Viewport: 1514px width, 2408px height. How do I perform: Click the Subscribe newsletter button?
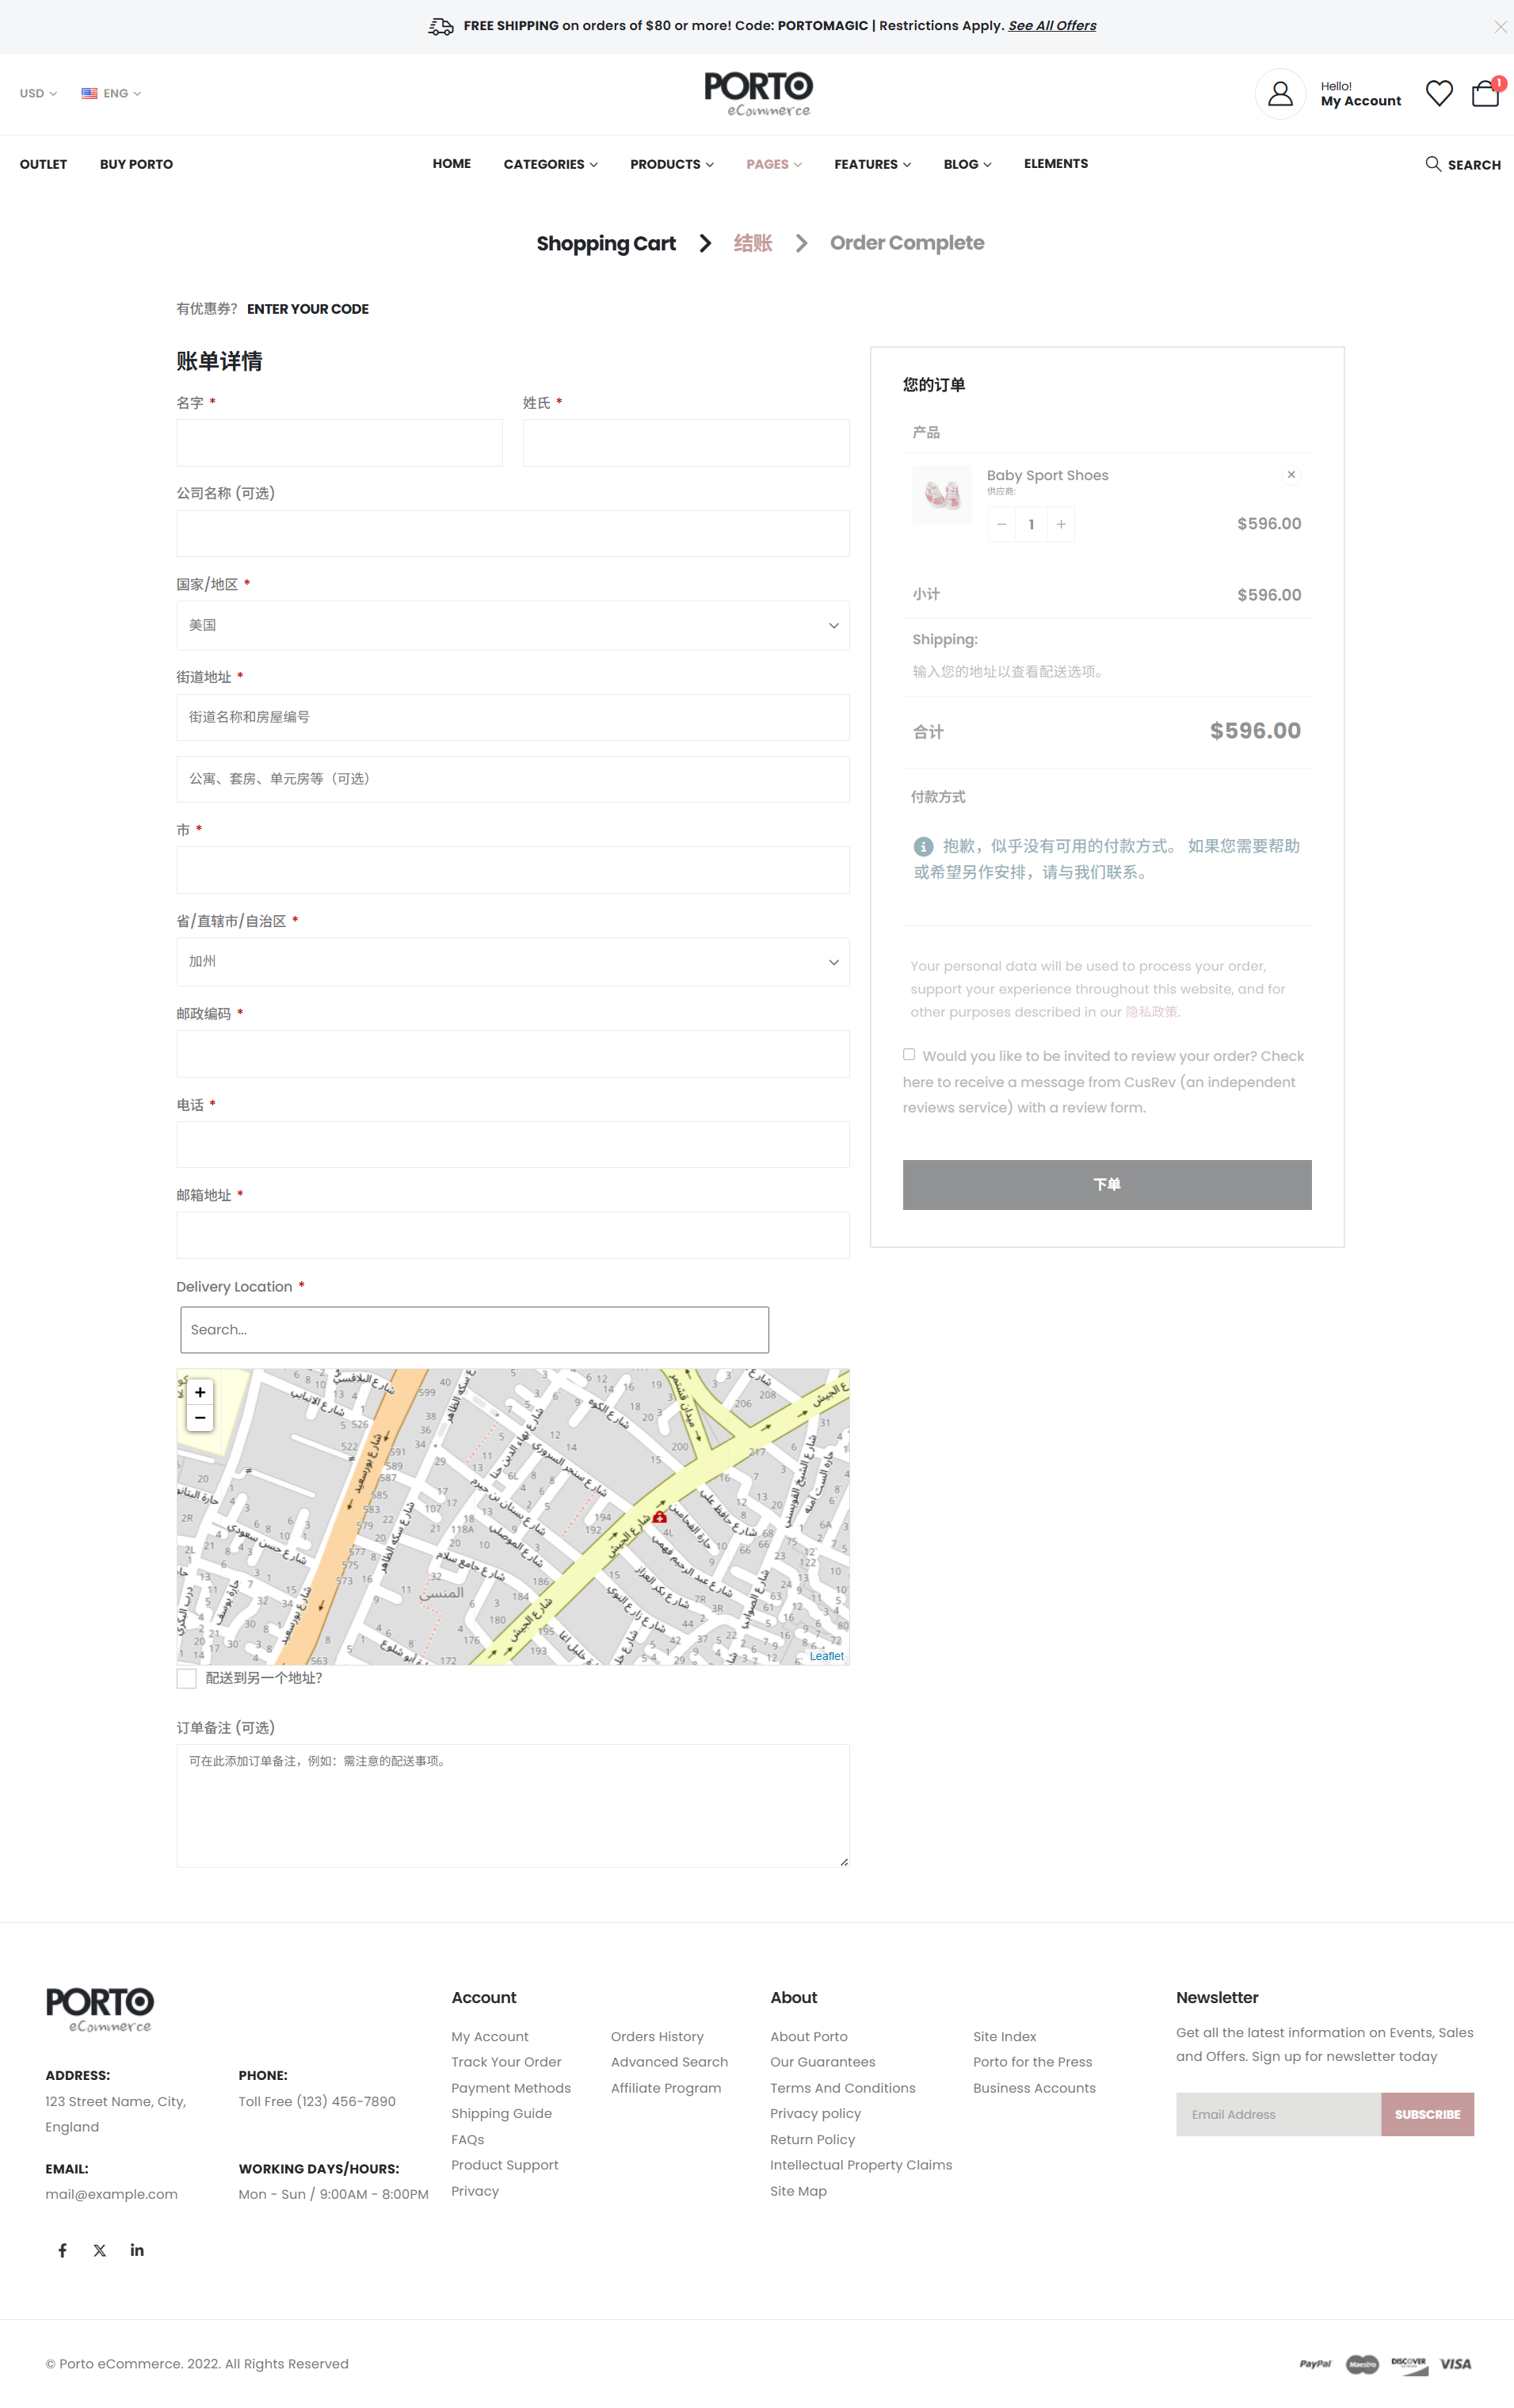1426,2114
